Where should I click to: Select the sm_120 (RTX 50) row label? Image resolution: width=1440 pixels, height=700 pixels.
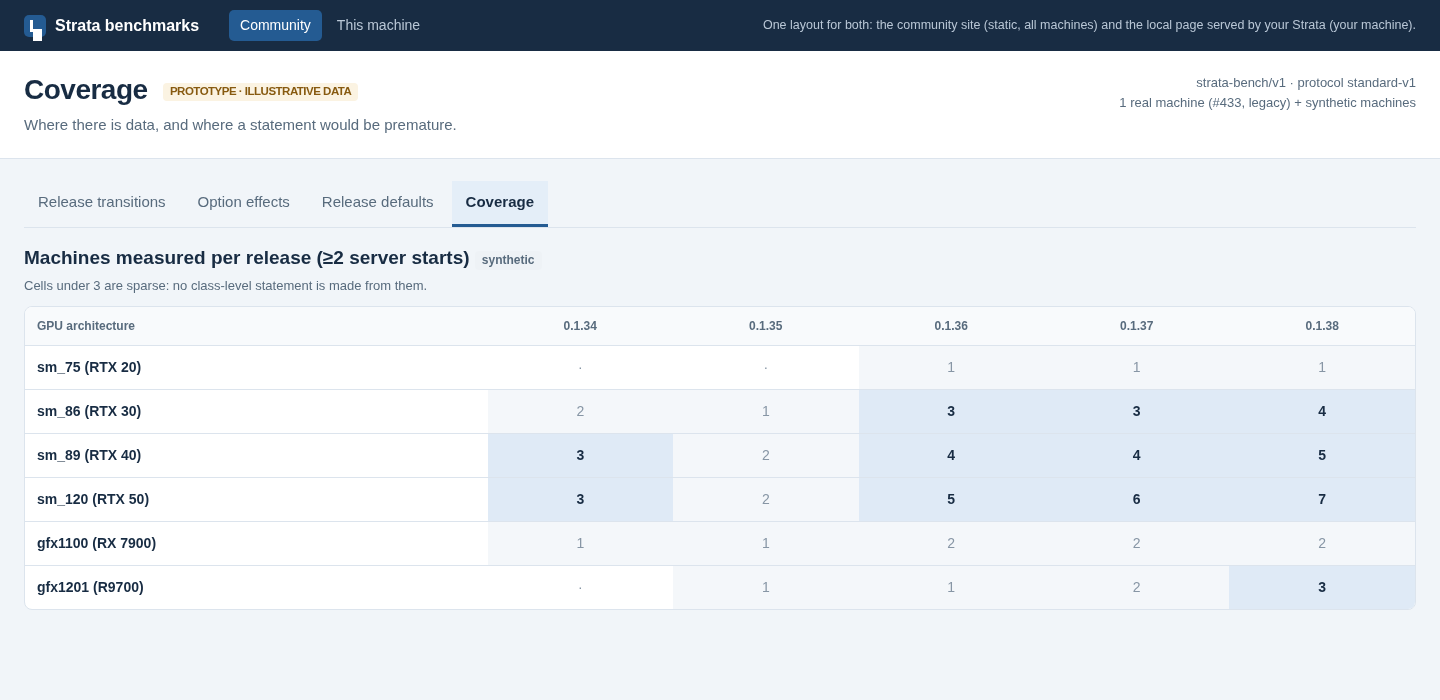pos(93,499)
